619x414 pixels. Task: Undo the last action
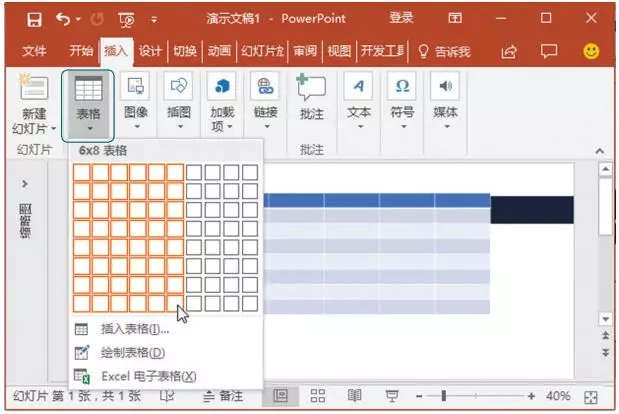pyautogui.click(x=63, y=19)
